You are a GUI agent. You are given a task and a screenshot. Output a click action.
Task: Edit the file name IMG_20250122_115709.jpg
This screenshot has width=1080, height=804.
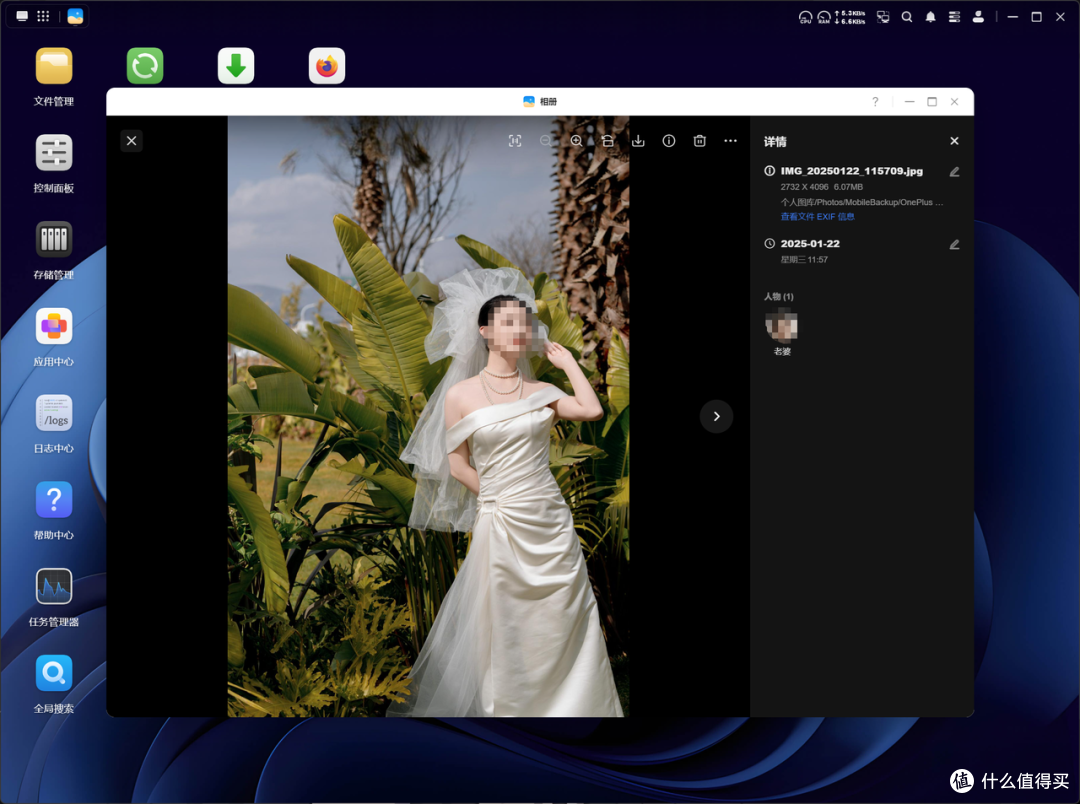[x=955, y=172]
